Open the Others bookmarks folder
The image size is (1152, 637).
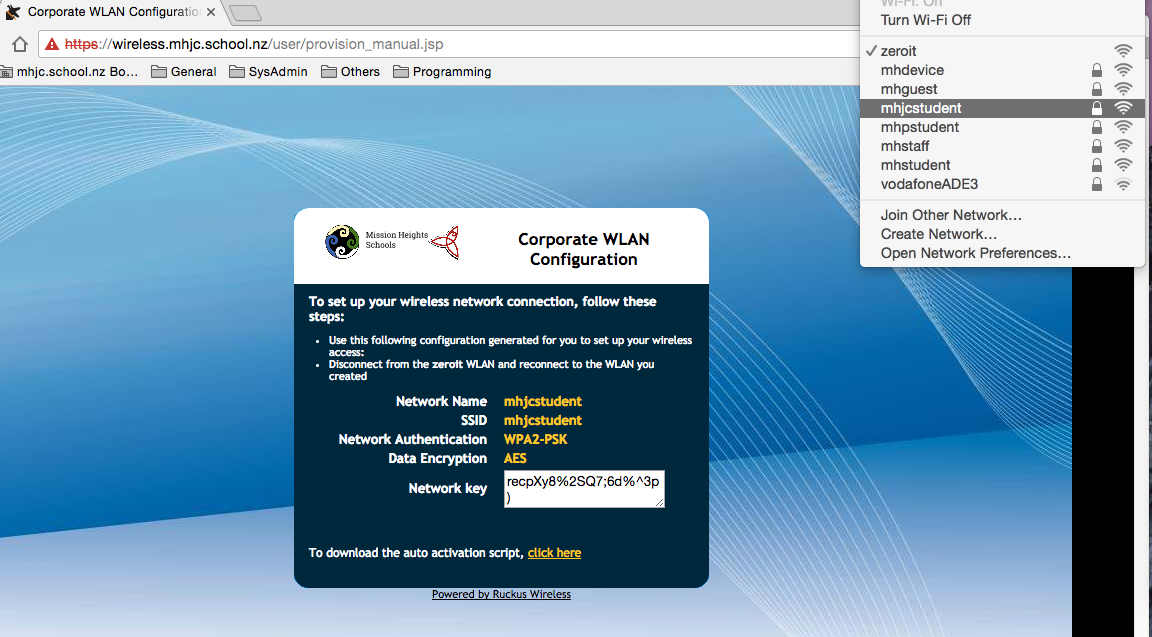(350, 72)
